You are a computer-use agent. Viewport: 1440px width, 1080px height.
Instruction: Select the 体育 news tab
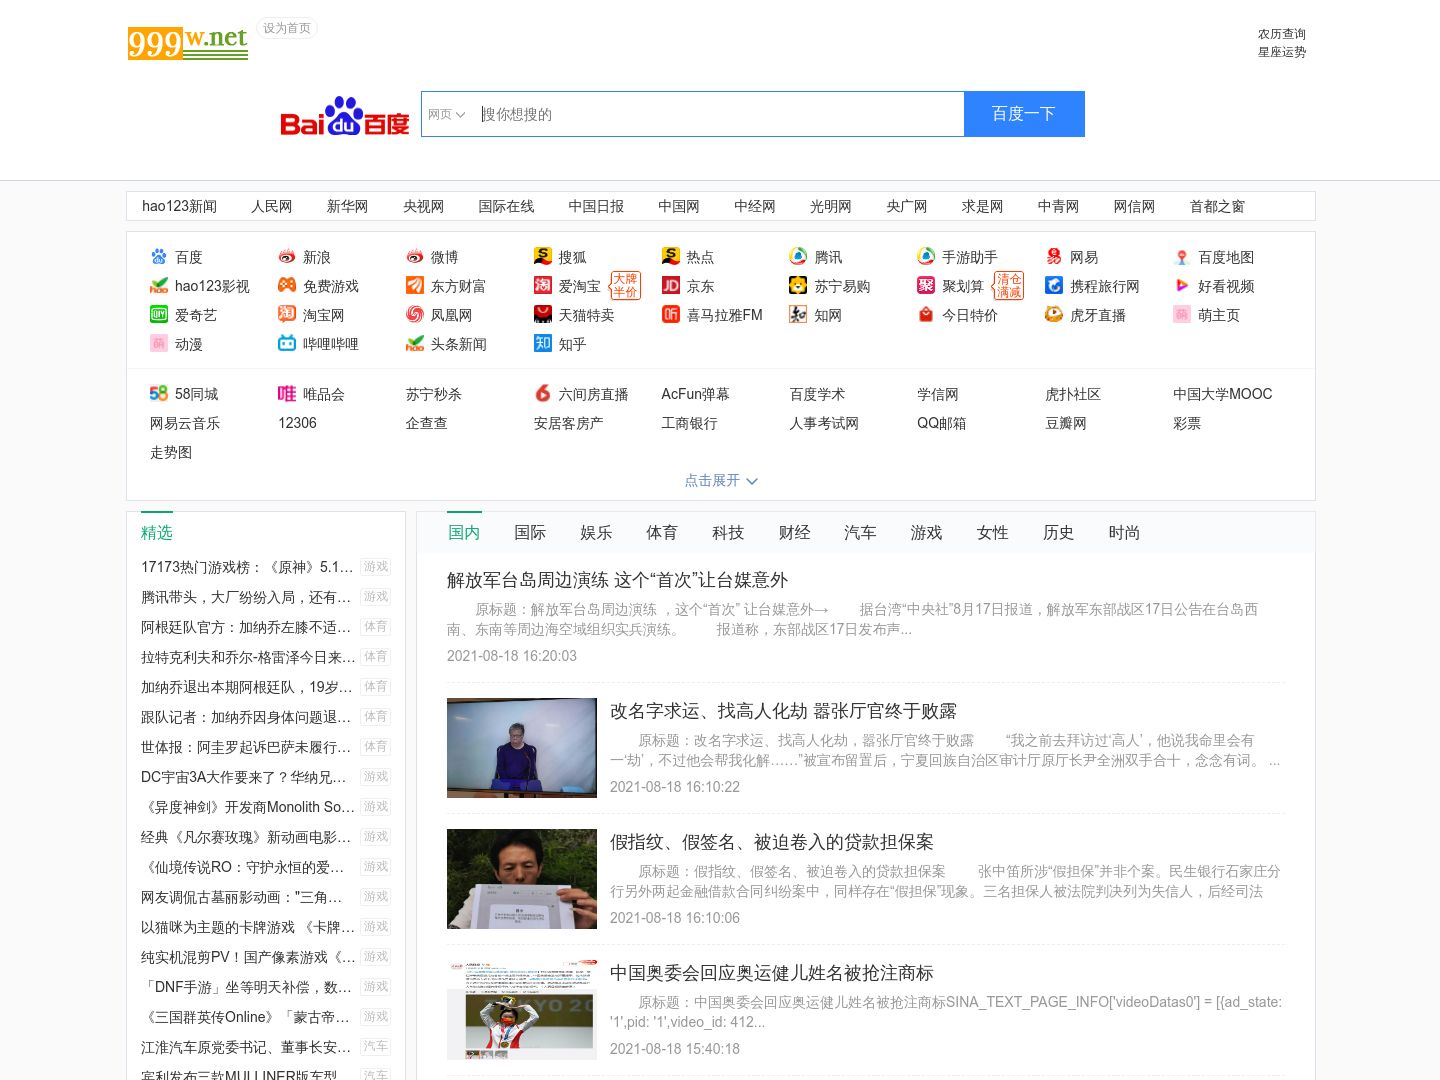662,533
